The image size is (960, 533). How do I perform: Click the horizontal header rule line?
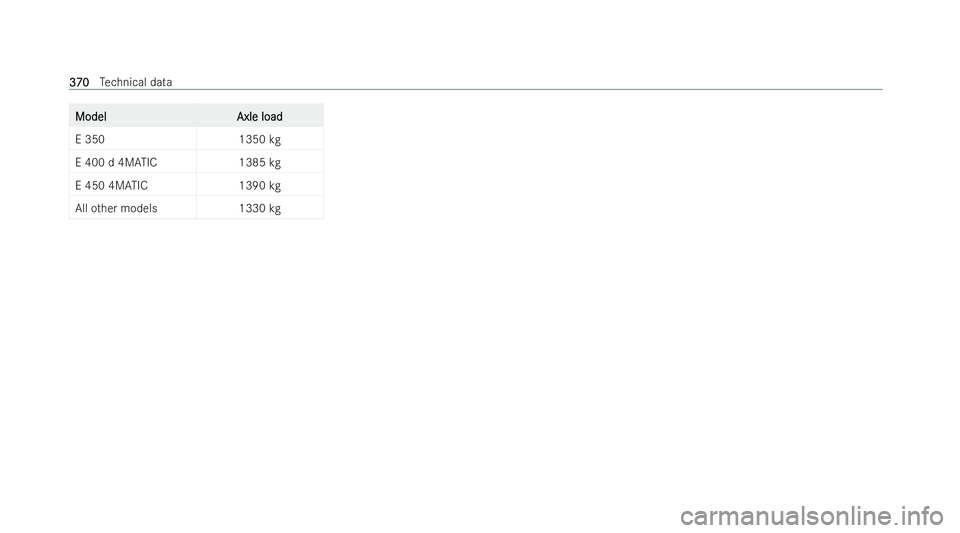[476, 89]
